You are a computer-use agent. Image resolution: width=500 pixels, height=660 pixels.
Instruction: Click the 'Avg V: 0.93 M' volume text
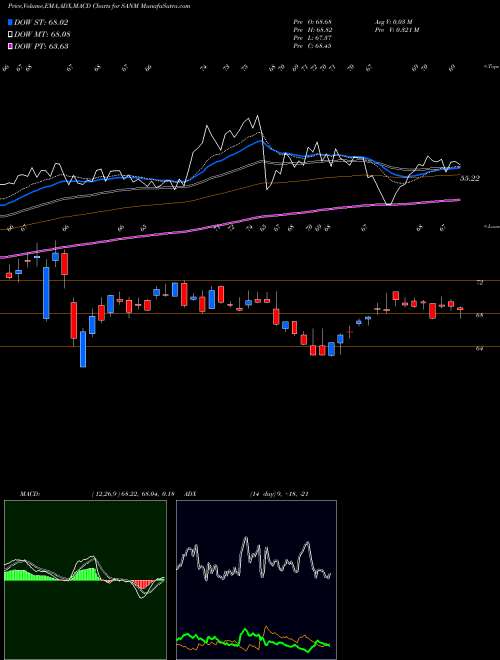(394, 22)
